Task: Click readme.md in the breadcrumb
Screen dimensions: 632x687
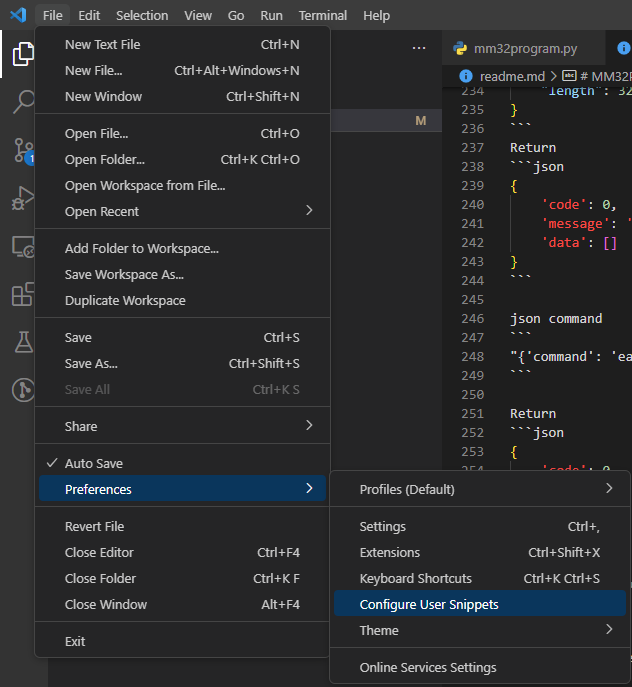Action: 512,76
